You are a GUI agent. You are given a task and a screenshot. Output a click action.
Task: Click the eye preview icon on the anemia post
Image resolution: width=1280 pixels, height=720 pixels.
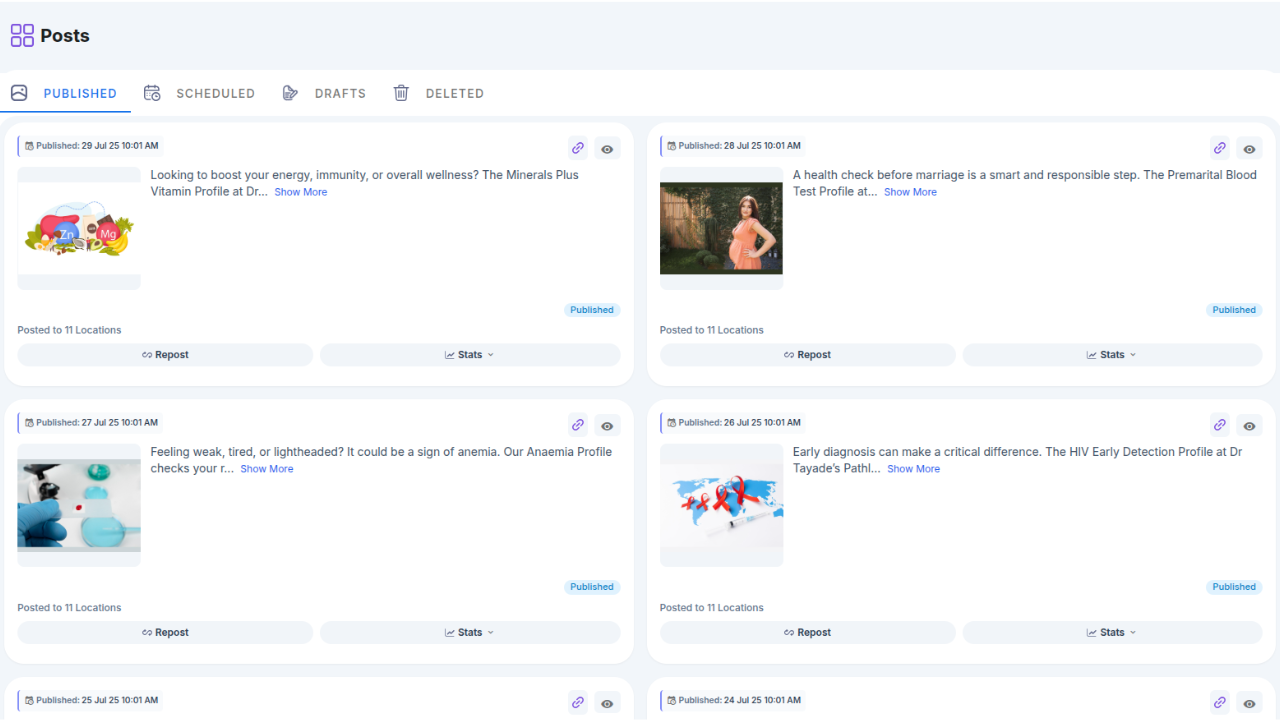[607, 425]
